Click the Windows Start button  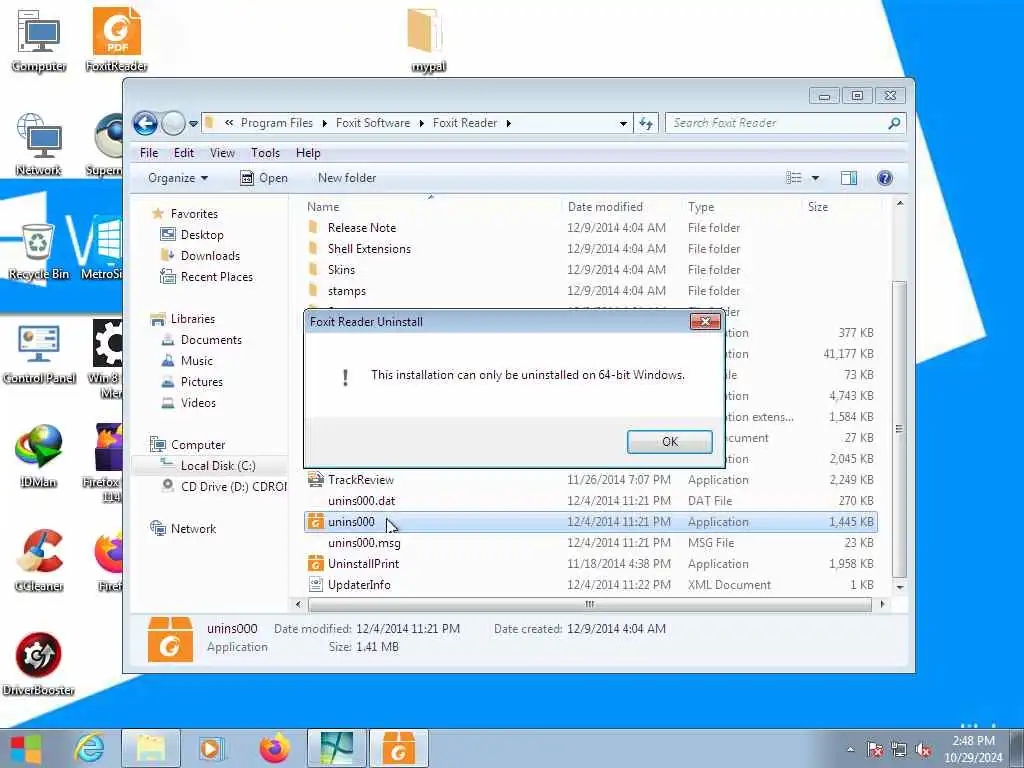[x=25, y=749]
